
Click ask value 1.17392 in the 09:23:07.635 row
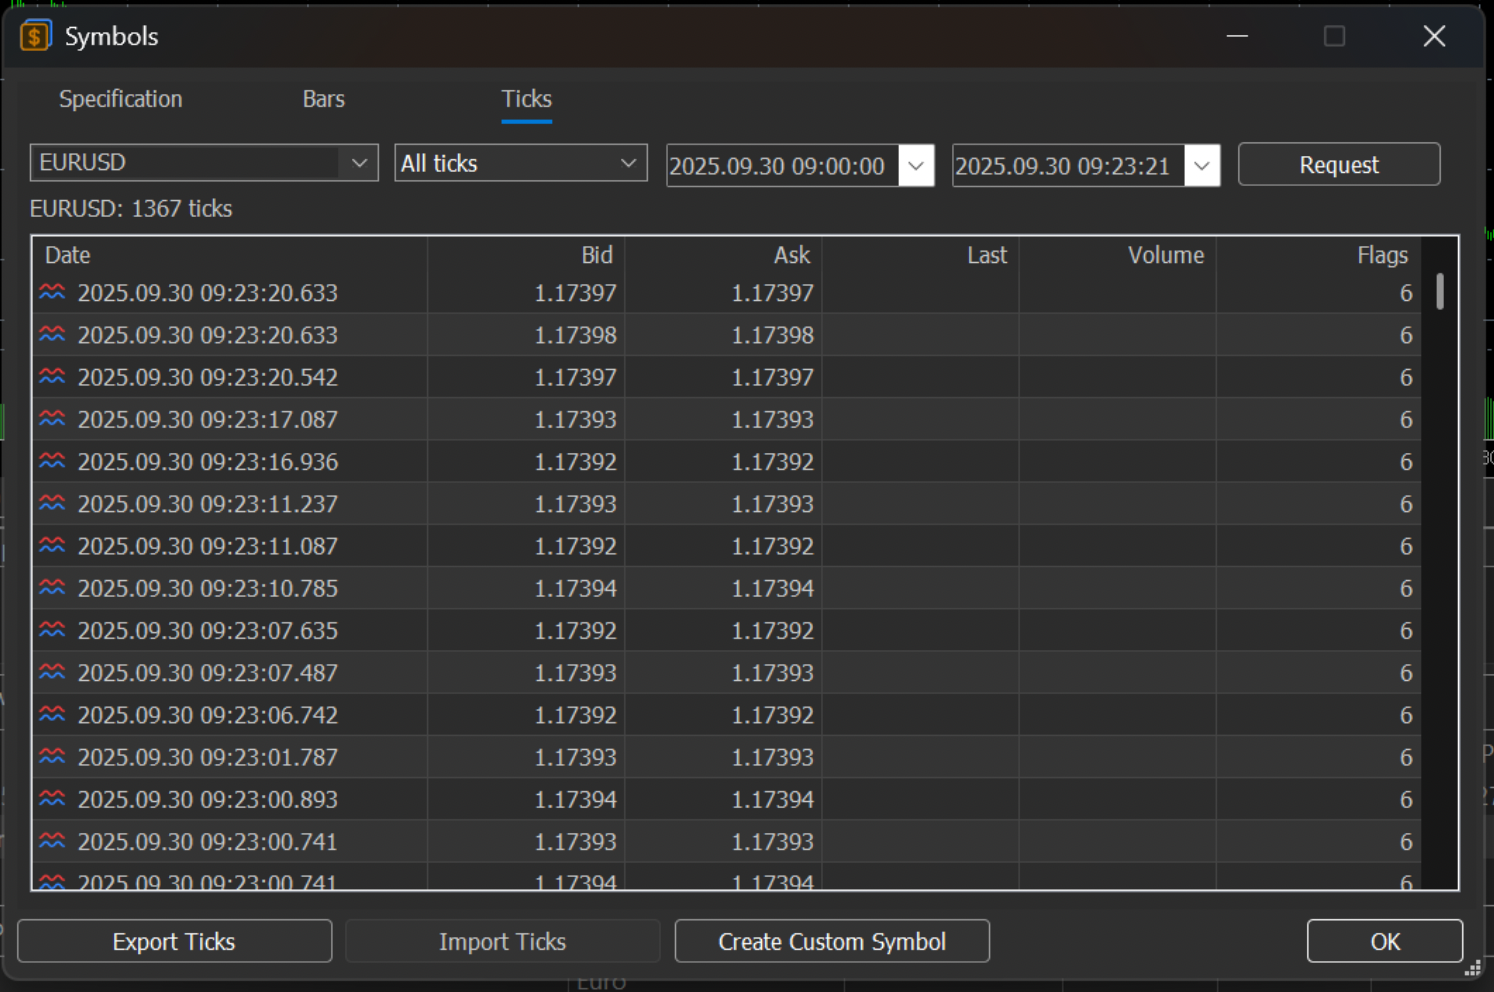click(772, 630)
